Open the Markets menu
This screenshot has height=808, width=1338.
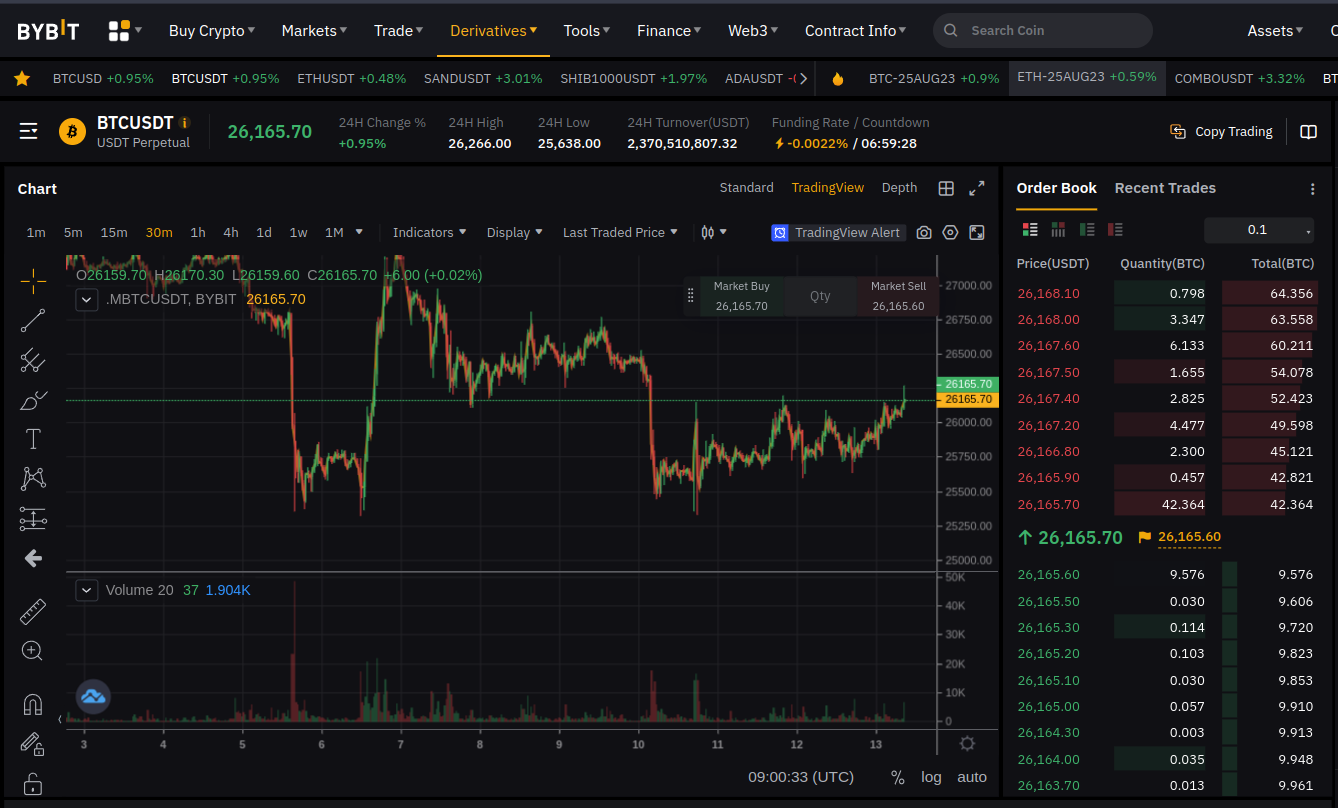coord(315,31)
